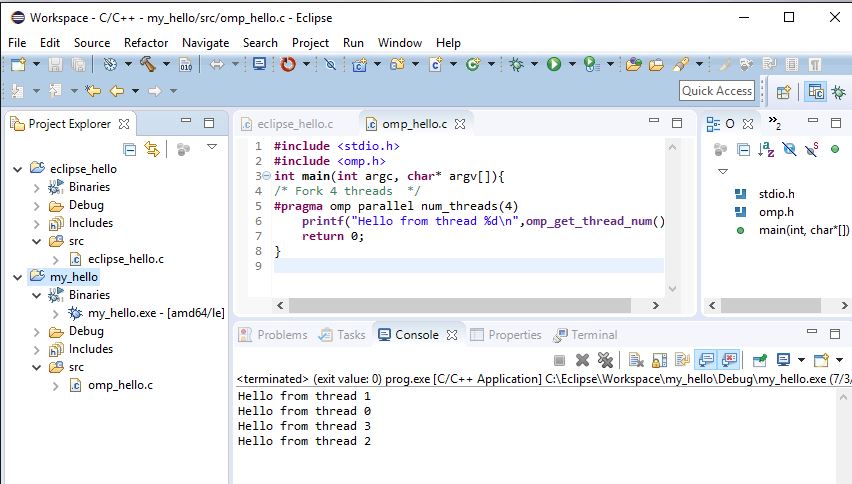
Task: Switch to the Terminal tab
Action: 585,335
